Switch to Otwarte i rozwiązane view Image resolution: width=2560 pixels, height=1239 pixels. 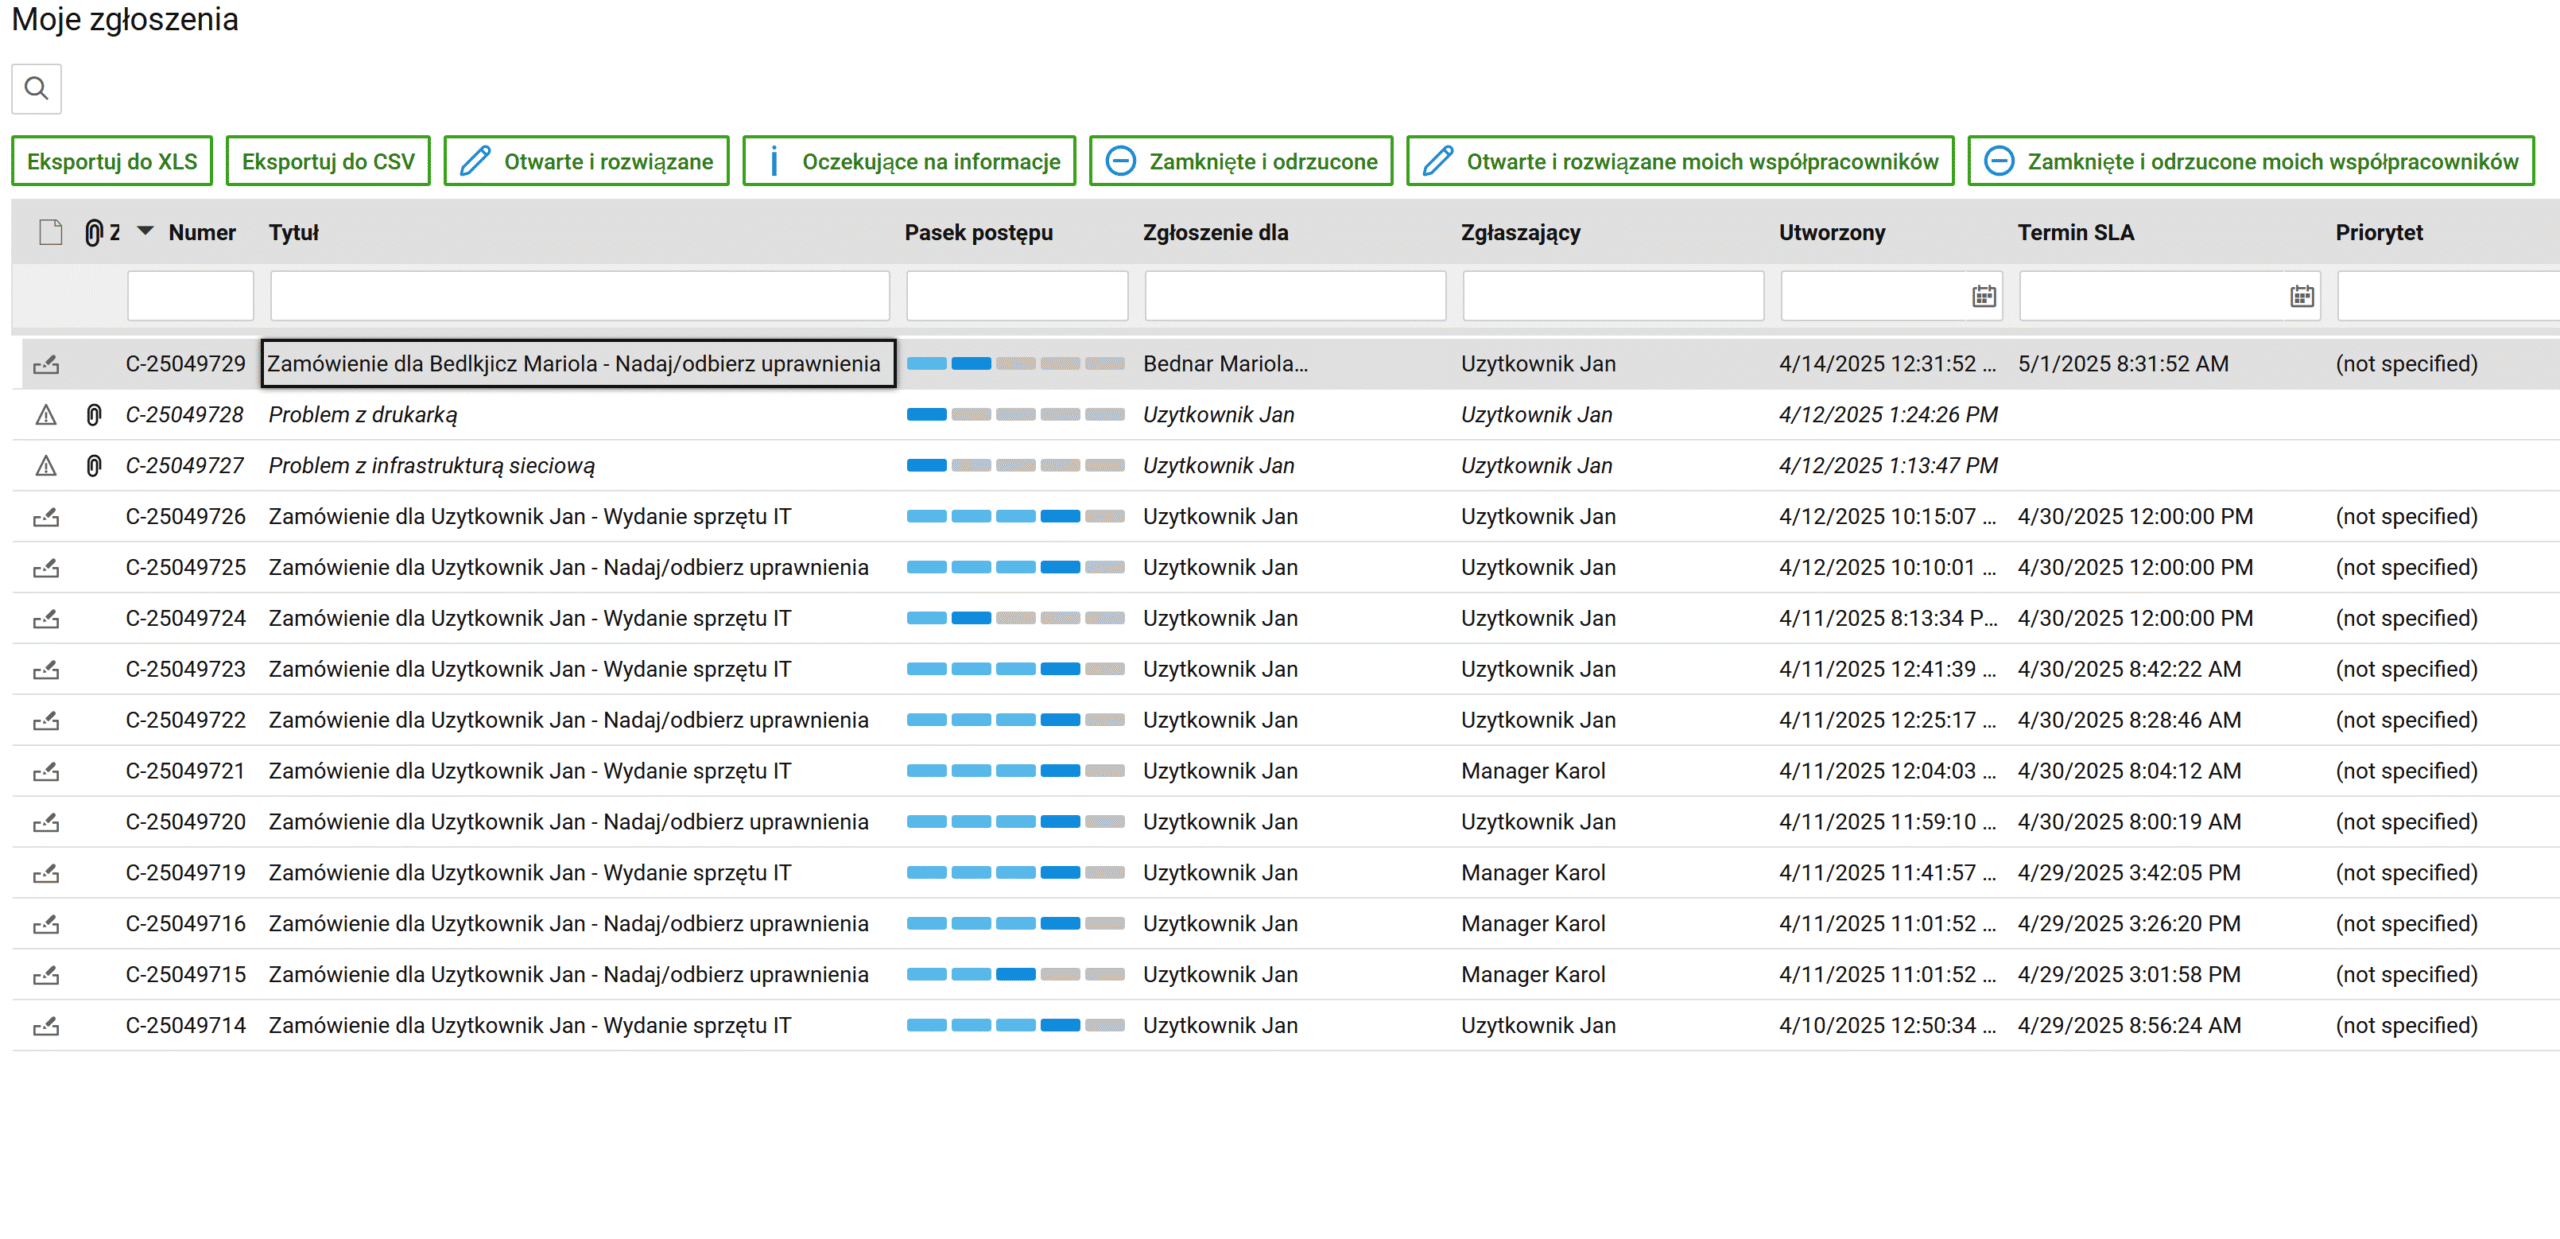[586, 162]
